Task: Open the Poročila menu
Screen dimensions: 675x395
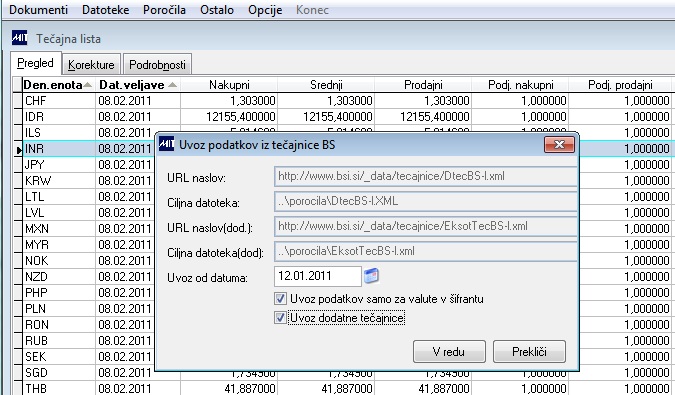Action: (x=164, y=10)
